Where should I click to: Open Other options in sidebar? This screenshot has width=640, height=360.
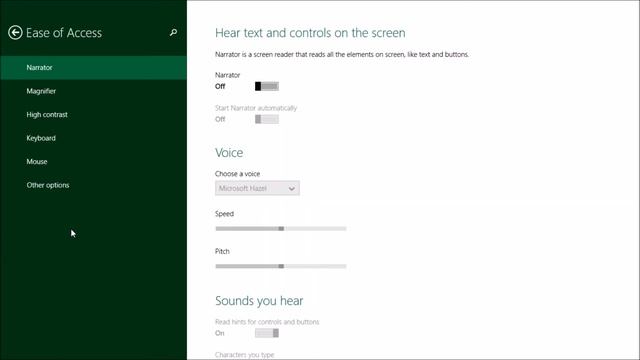(x=93, y=185)
